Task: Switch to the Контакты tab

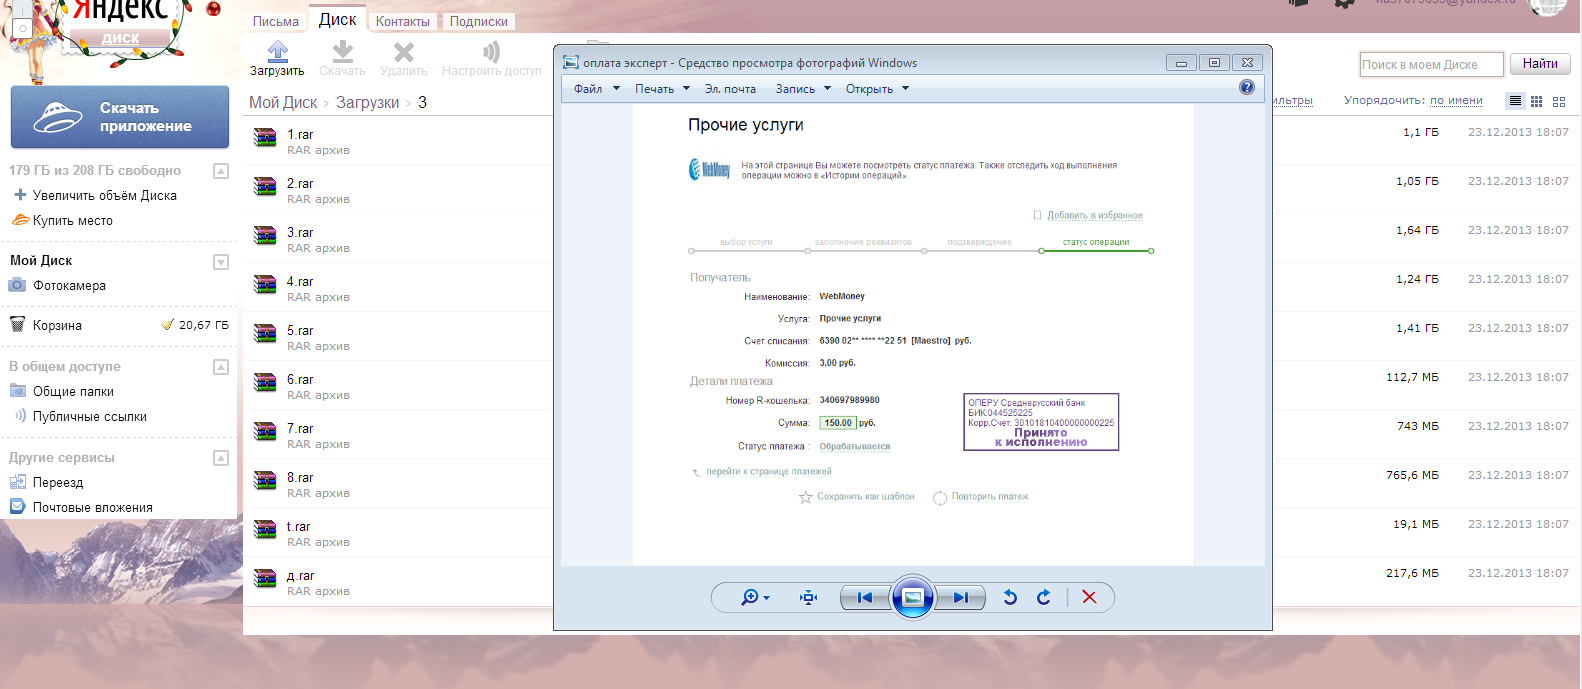Action: [403, 21]
